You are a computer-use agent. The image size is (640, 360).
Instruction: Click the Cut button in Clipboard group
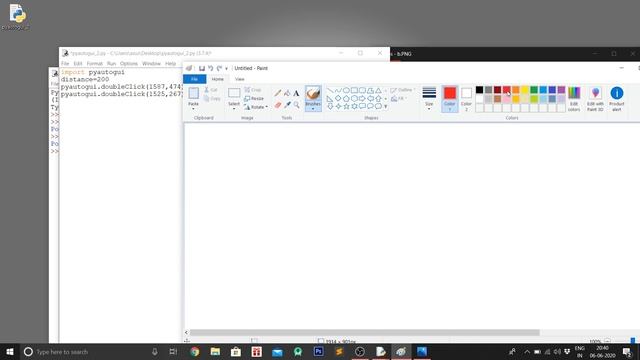point(211,90)
